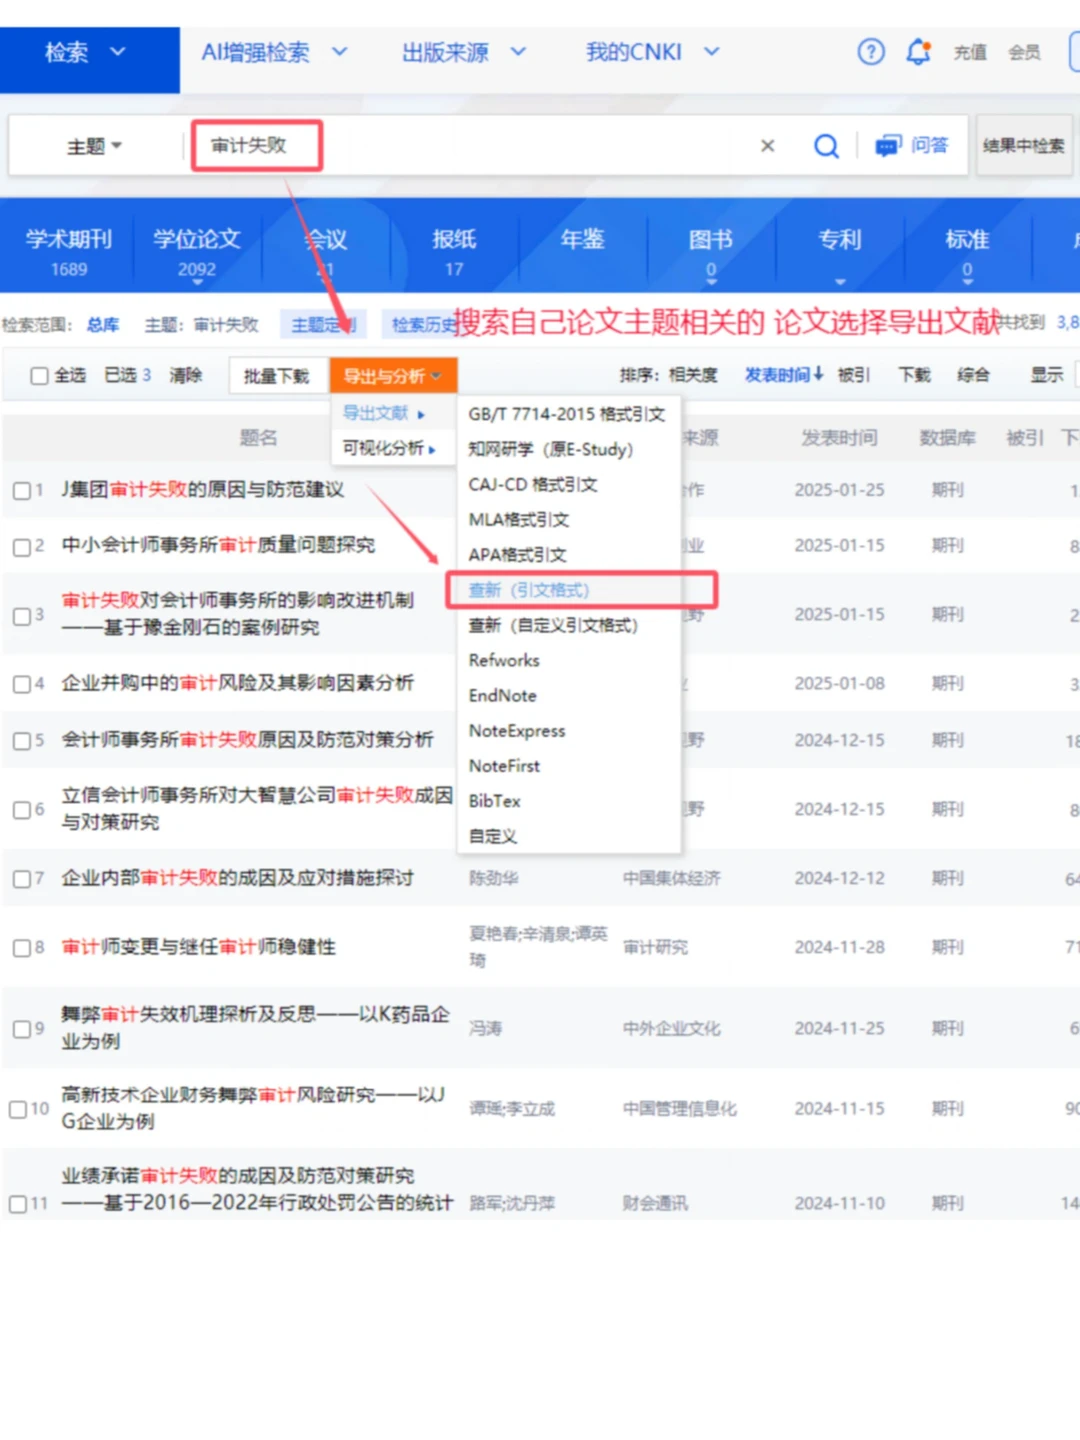Screen dimensions: 1080x1440
Task: Check result 1 J集团审计失败 checkbox
Action: [22, 491]
